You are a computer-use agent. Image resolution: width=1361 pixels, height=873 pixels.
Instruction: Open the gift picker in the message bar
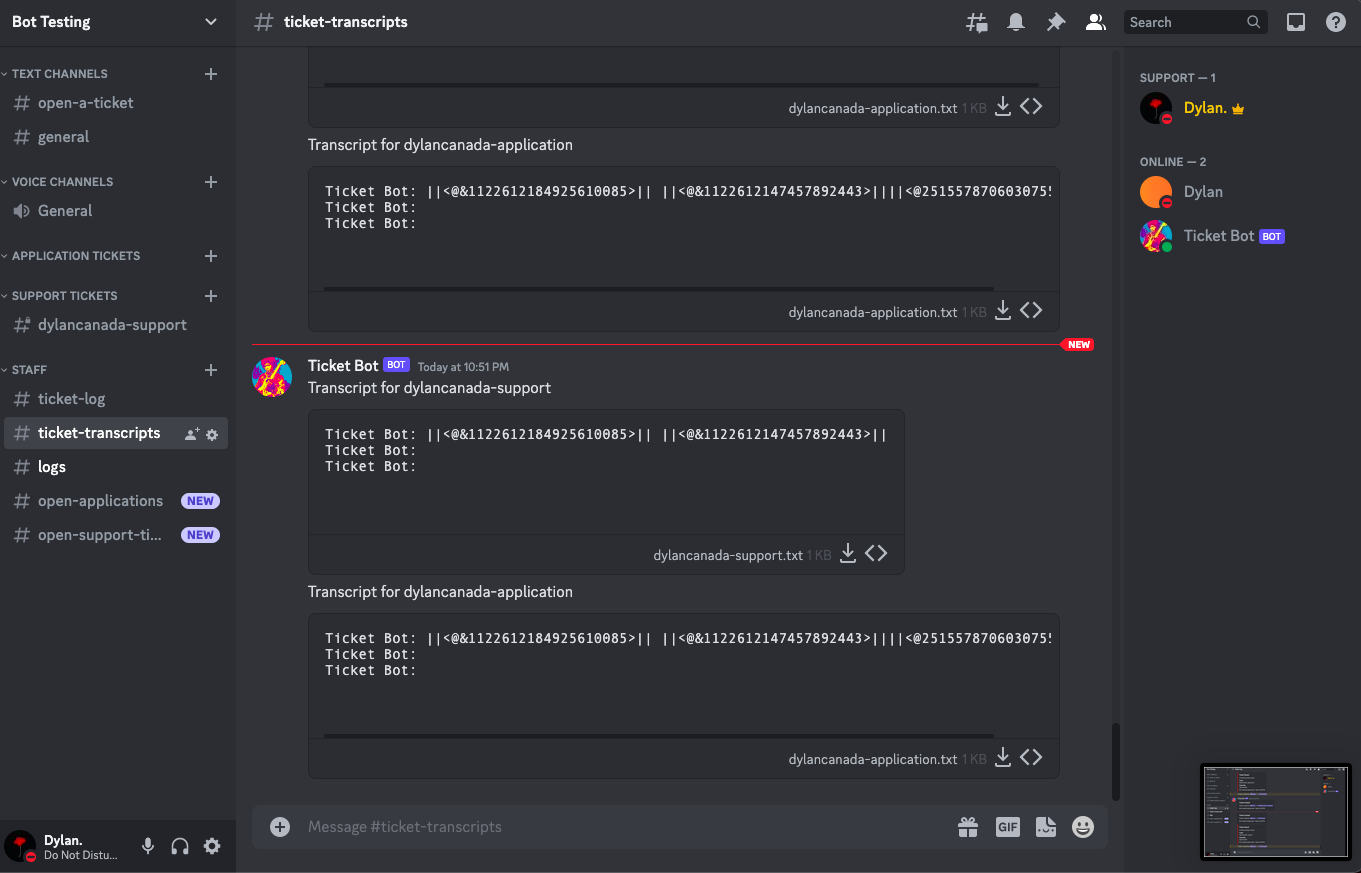967,827
